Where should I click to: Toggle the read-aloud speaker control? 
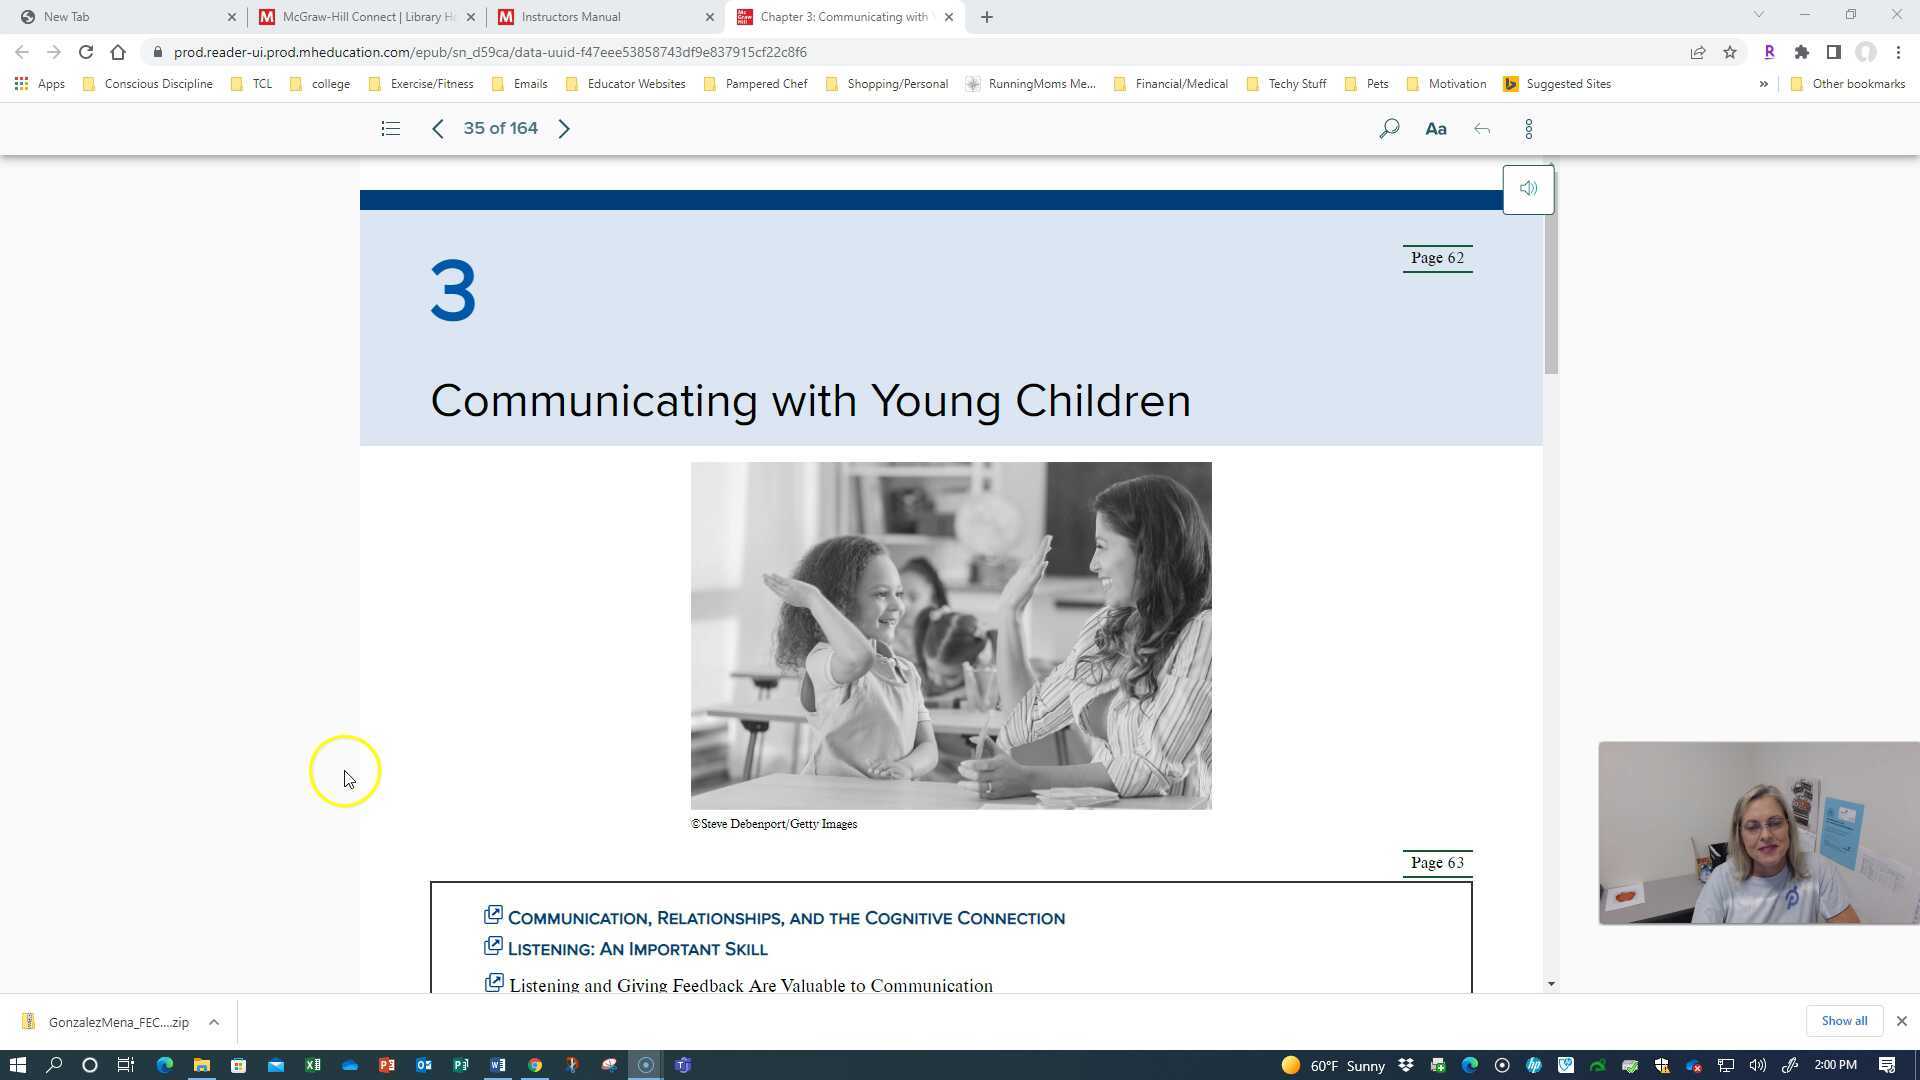(1528, 188)
